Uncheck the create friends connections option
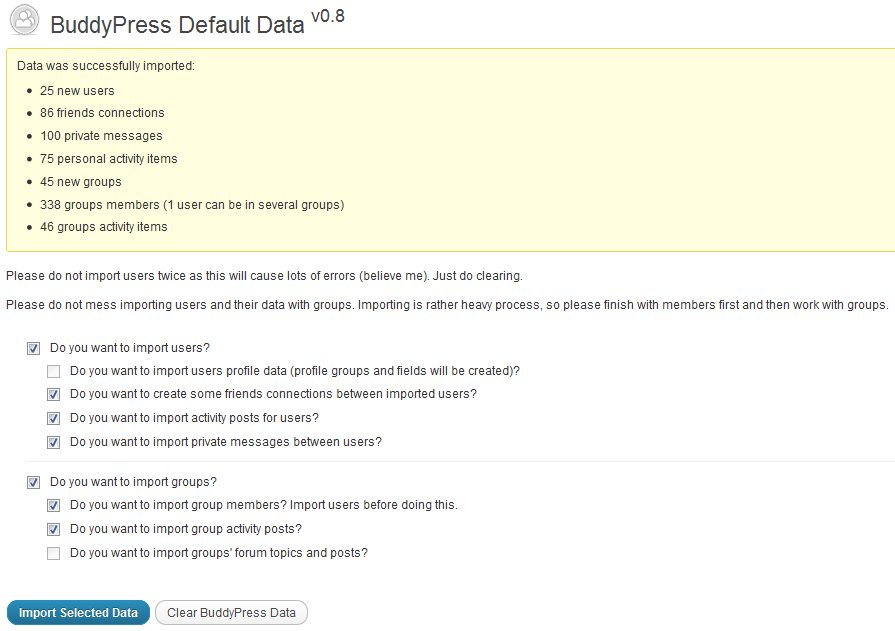Image resolution: width=895 pixels, height=631 pixels. coord(53,394)
